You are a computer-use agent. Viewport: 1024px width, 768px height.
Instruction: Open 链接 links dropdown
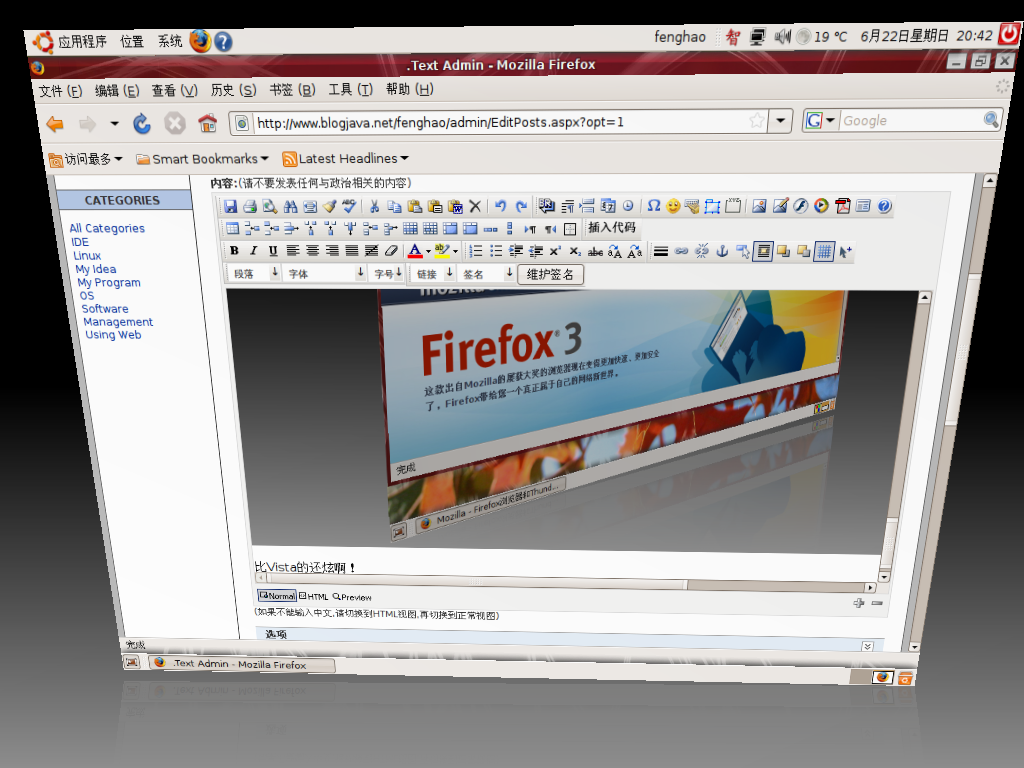click(x=434, y=274)
